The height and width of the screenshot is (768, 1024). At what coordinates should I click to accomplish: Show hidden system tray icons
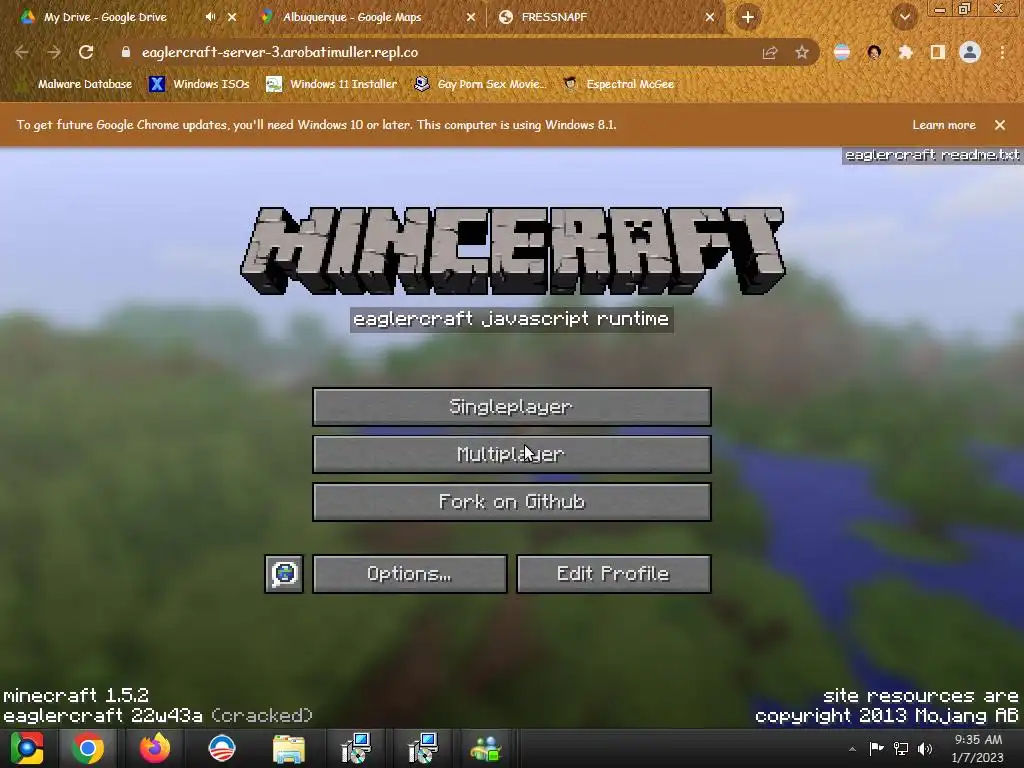click(852, 749)
